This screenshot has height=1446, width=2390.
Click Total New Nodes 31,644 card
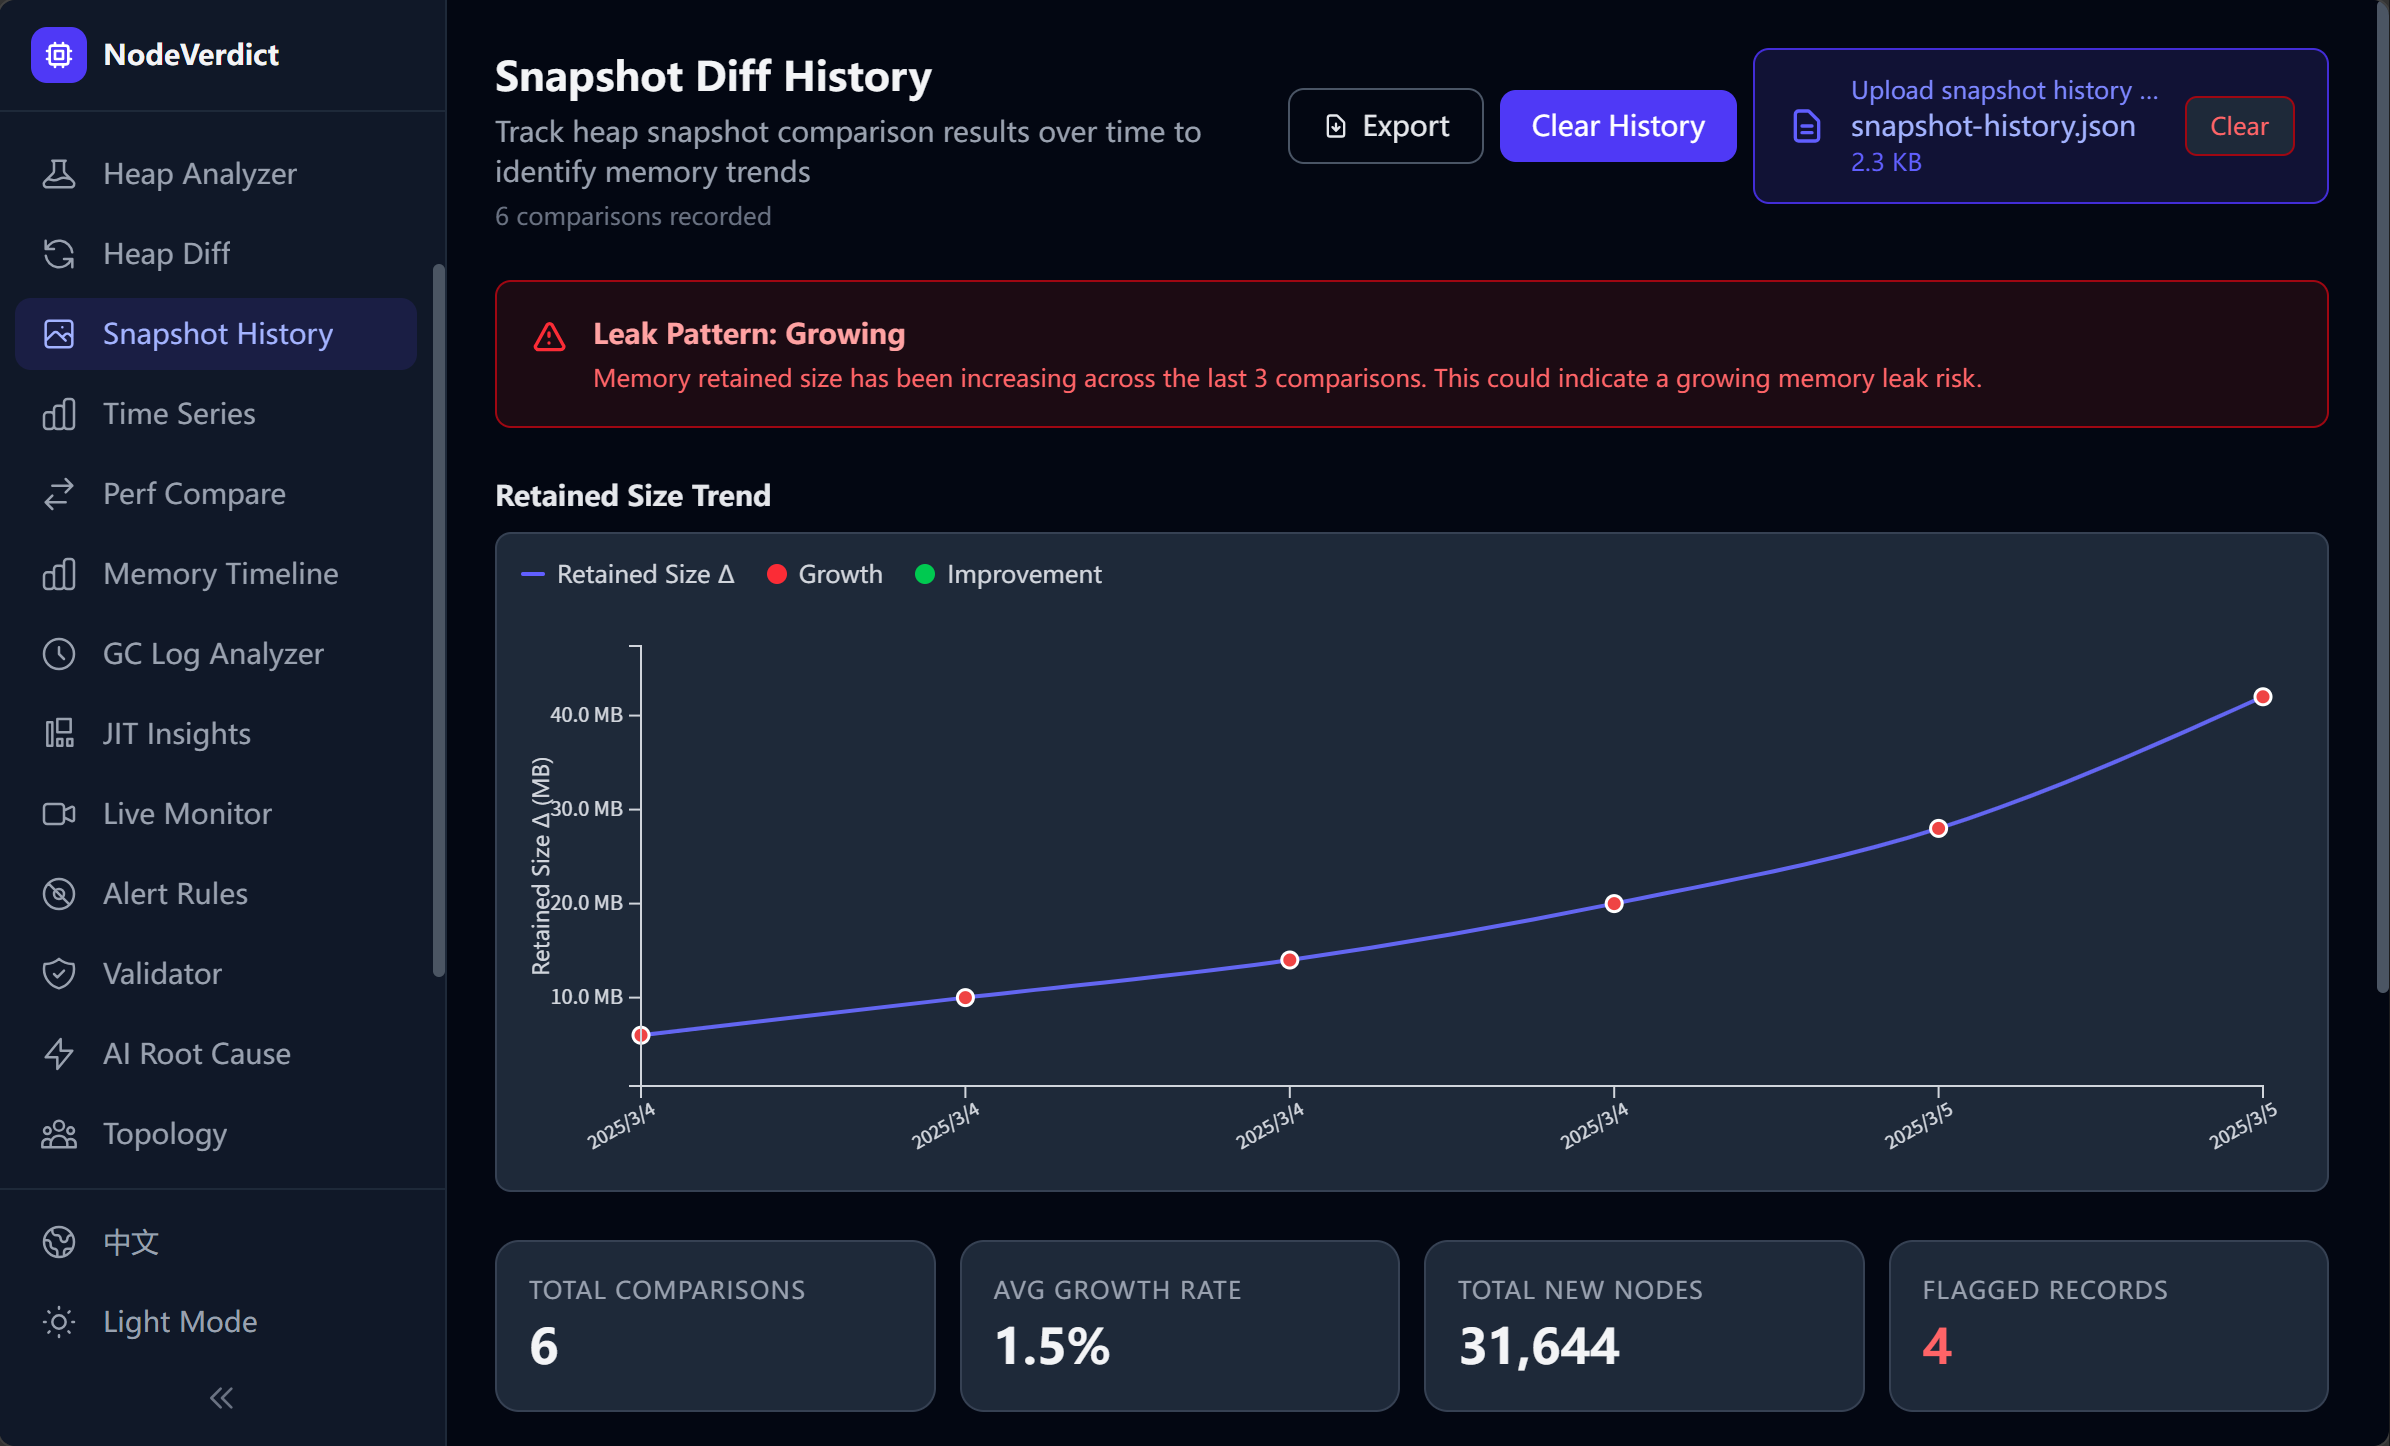pyautogui.click(x=1644, y=1326)
